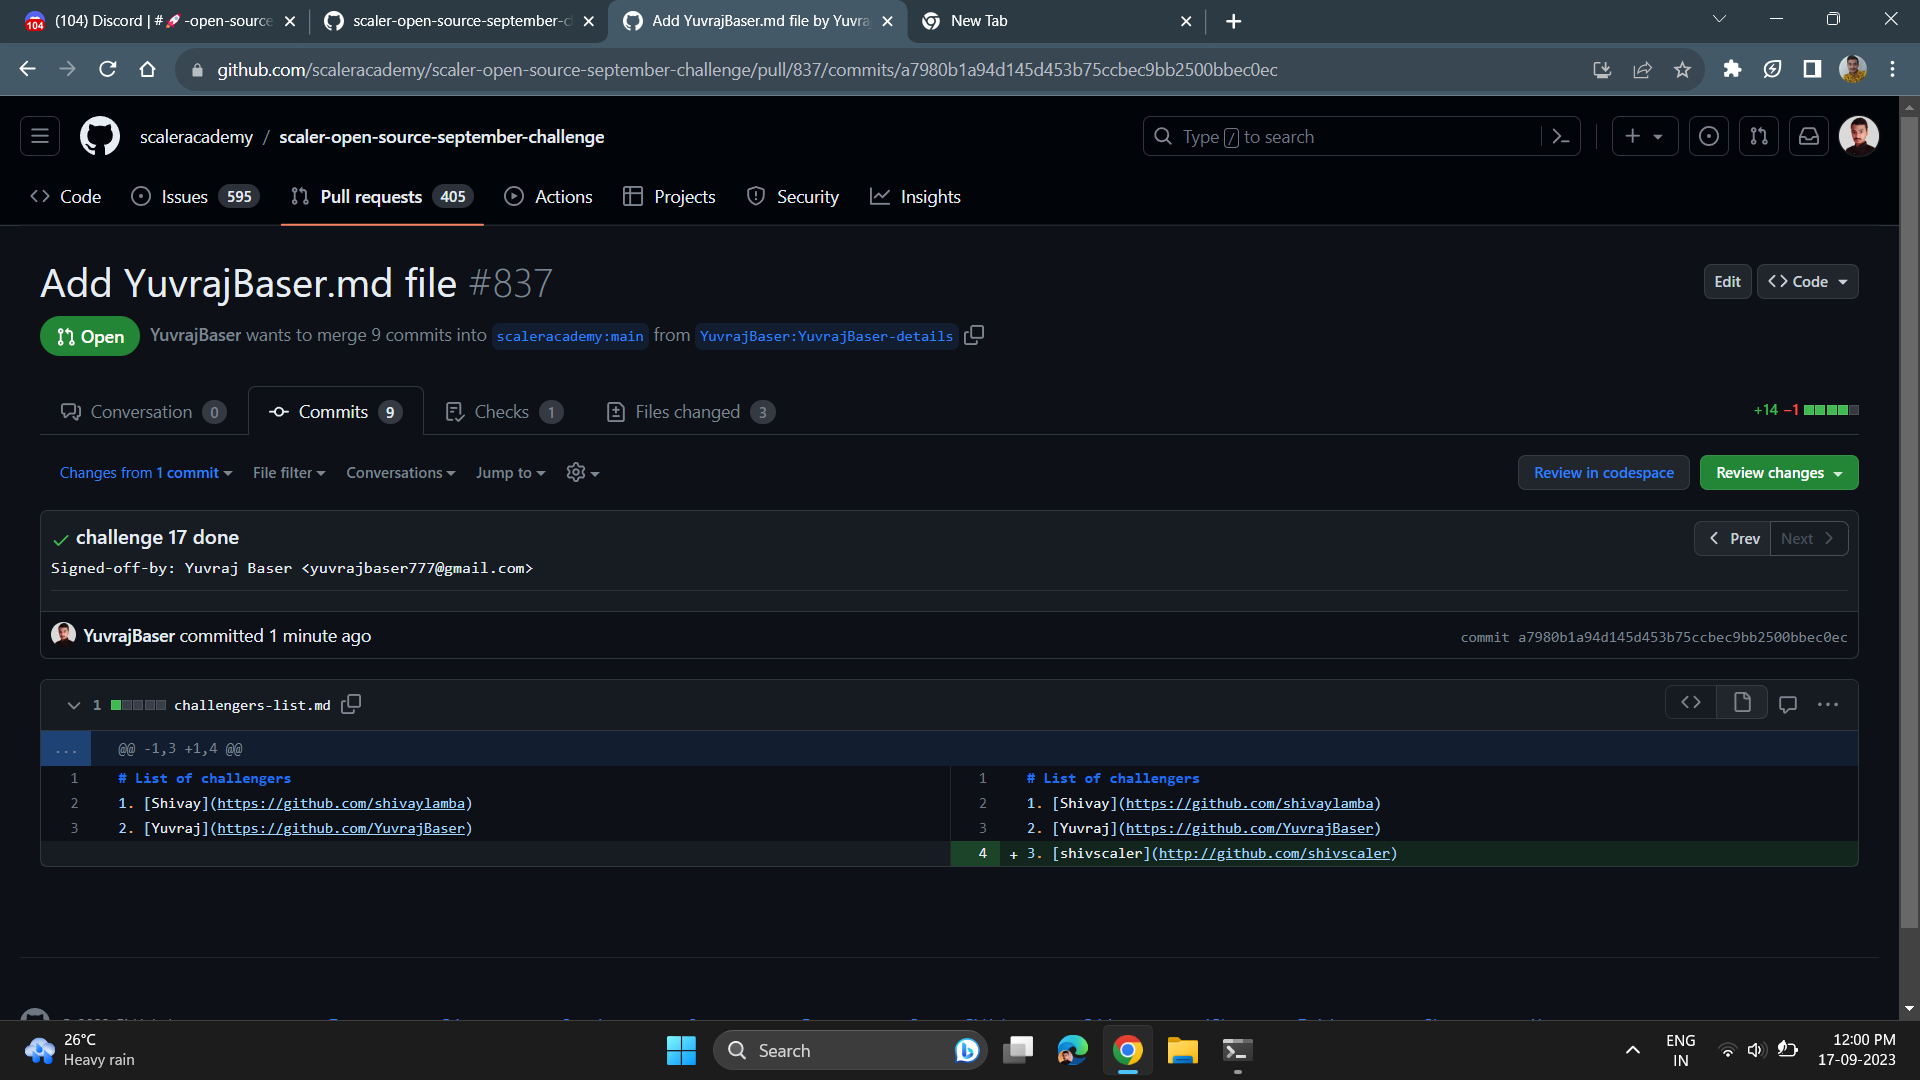Open the Review changes dropdown
This screenshot has height=1080, width=1920.
click(x=1779, y=472)
